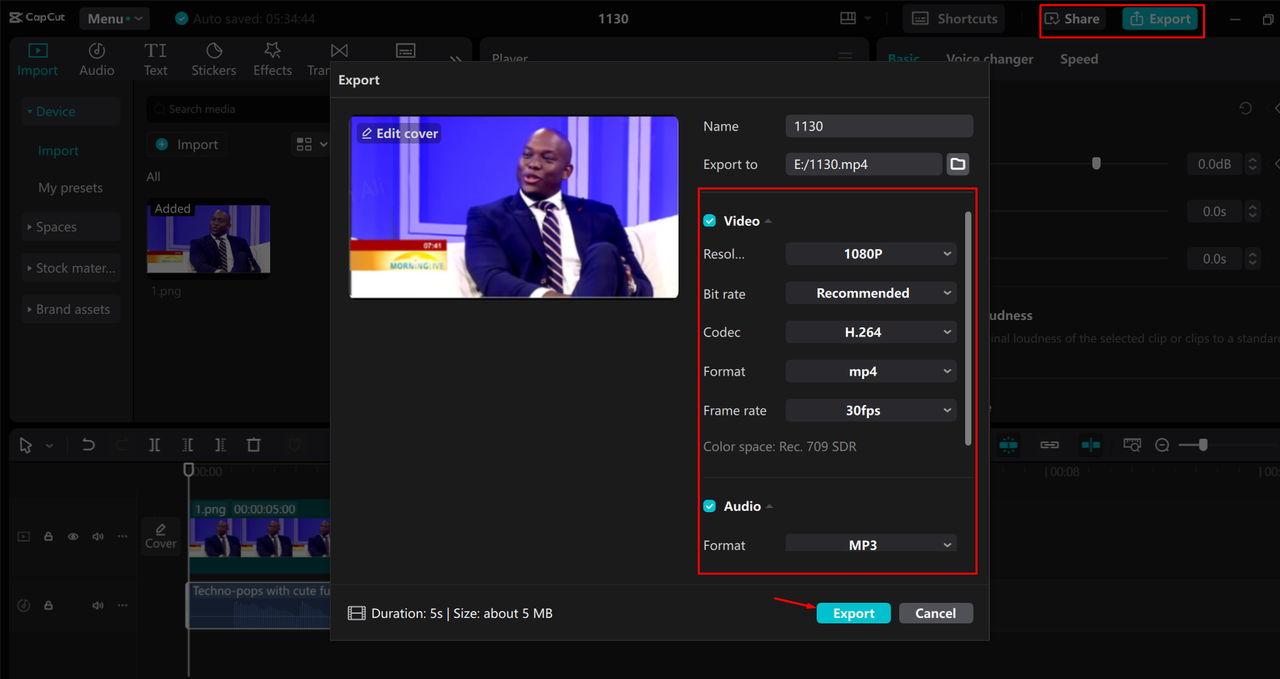The image size is (1280, 679).
Task: Mute the video track speaker icon
Action: click(x=98, y=537)
